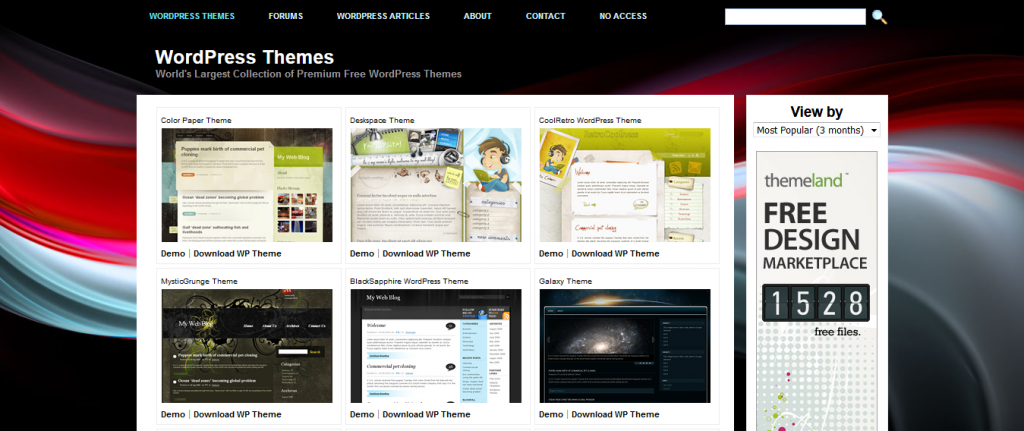Open Demo for Color Paper Theme
Screen dimensions: 1024x431
(x=173, y=253)
